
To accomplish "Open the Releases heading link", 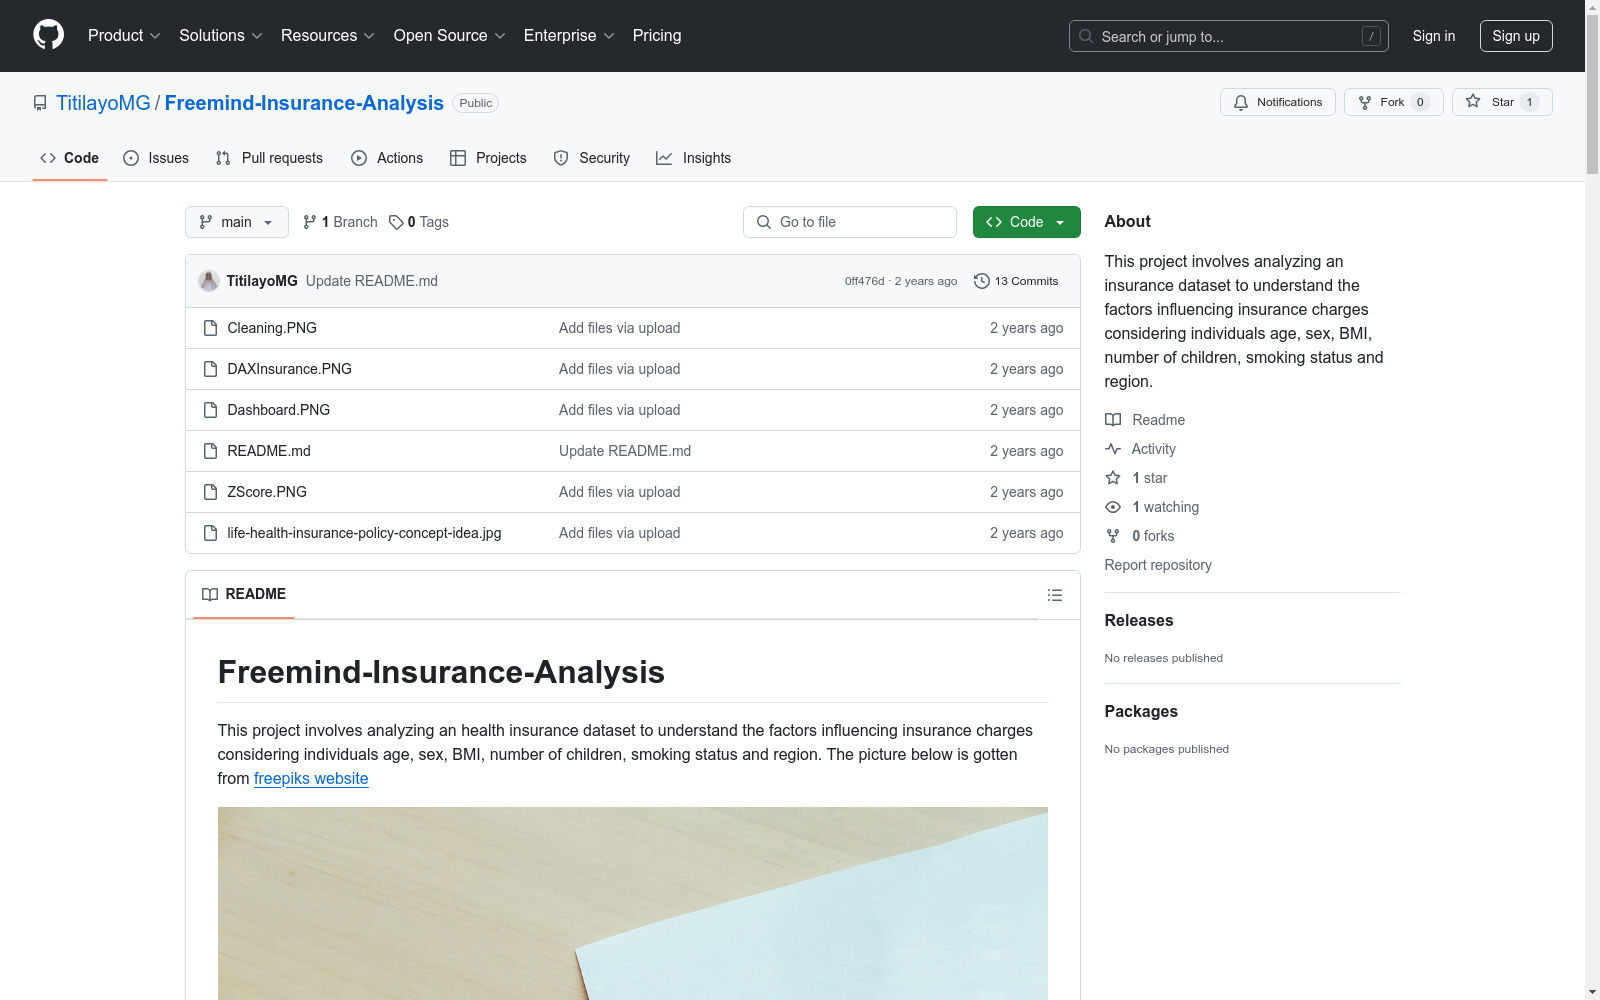I will (1139, 620).
